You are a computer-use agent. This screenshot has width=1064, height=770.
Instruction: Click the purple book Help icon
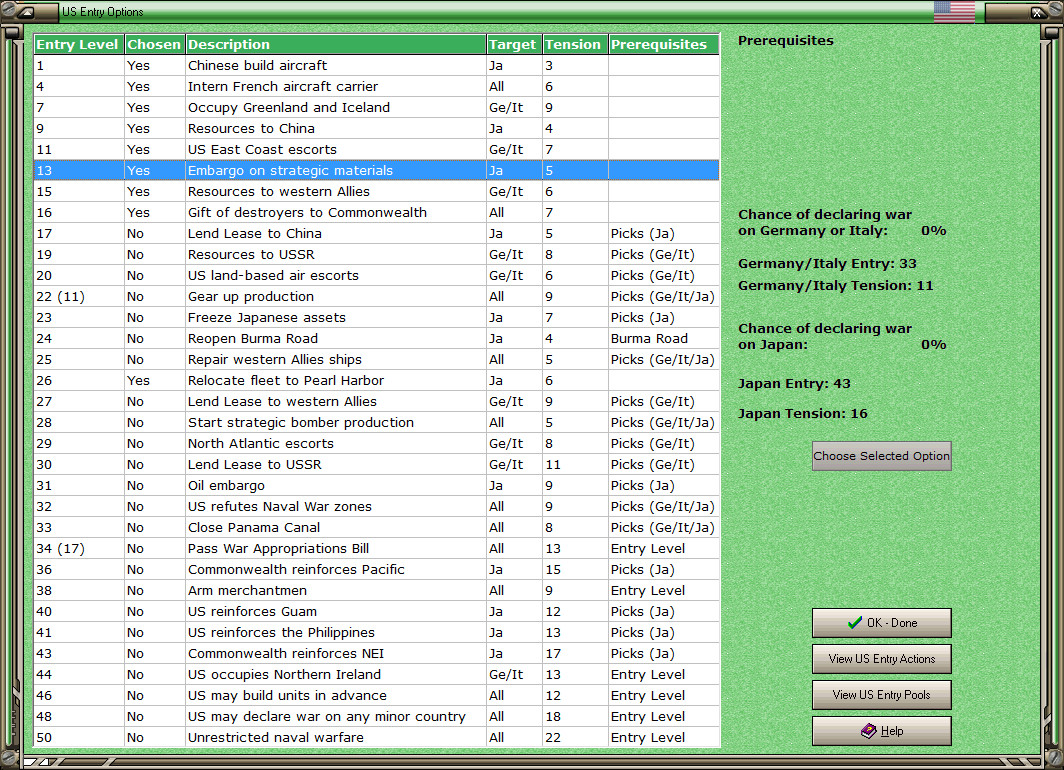[x=869, y=731]
